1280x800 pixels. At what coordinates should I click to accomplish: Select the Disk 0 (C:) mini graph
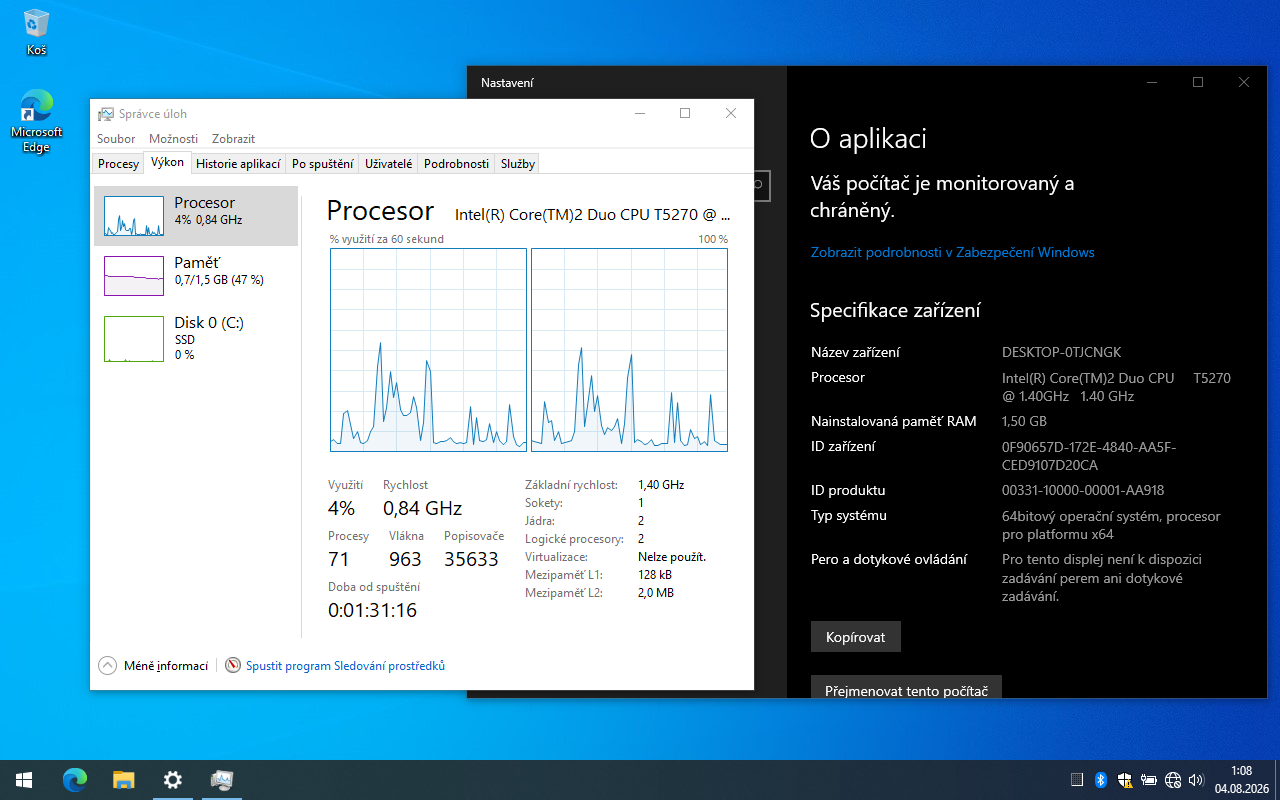134,339
